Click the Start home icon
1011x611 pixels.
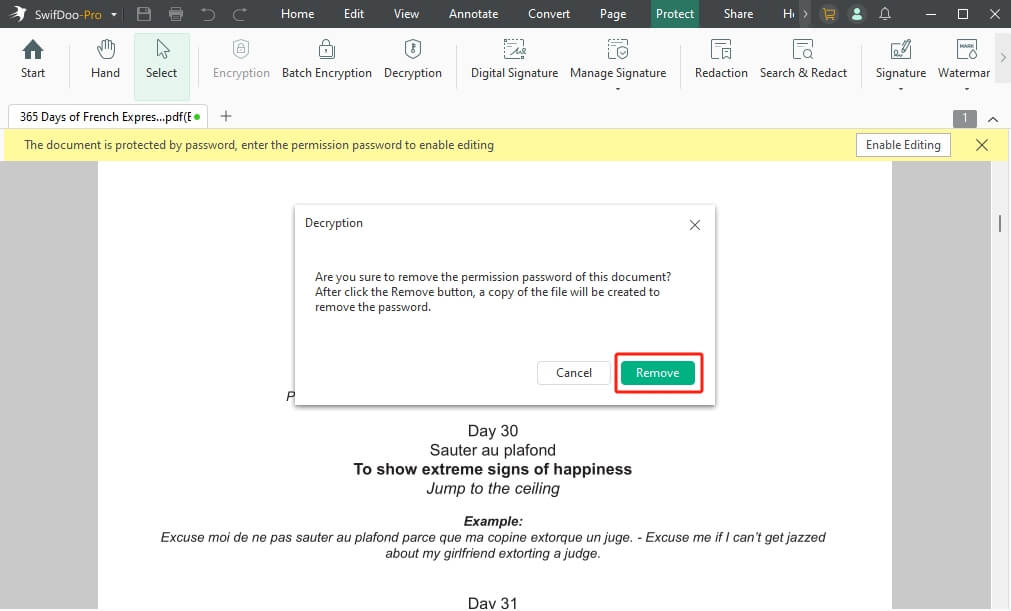point(32,50)
